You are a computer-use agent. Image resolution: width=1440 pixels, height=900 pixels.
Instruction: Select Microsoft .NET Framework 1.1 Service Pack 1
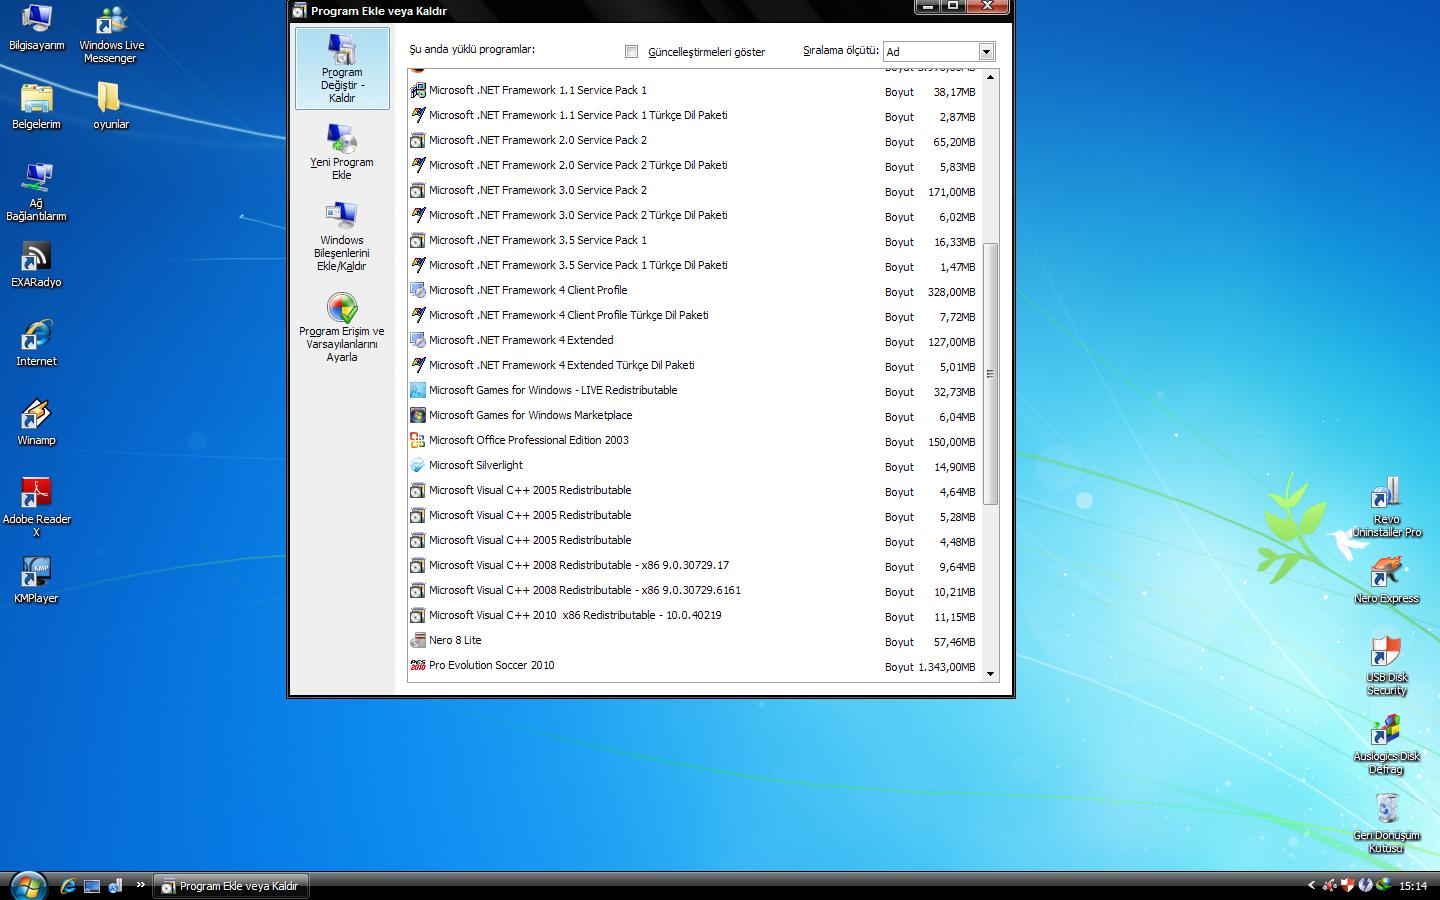(x=694, y=90)
